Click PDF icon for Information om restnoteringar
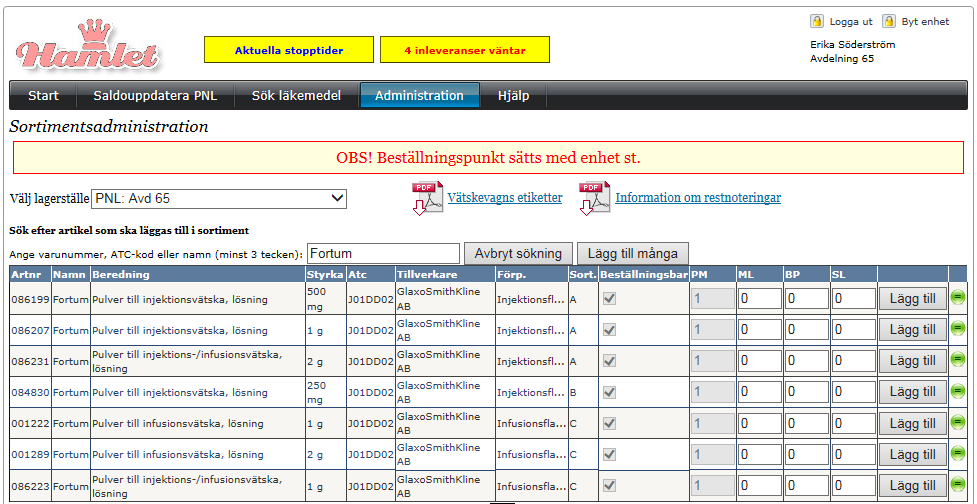977x504 pixels. pos(594,198)
